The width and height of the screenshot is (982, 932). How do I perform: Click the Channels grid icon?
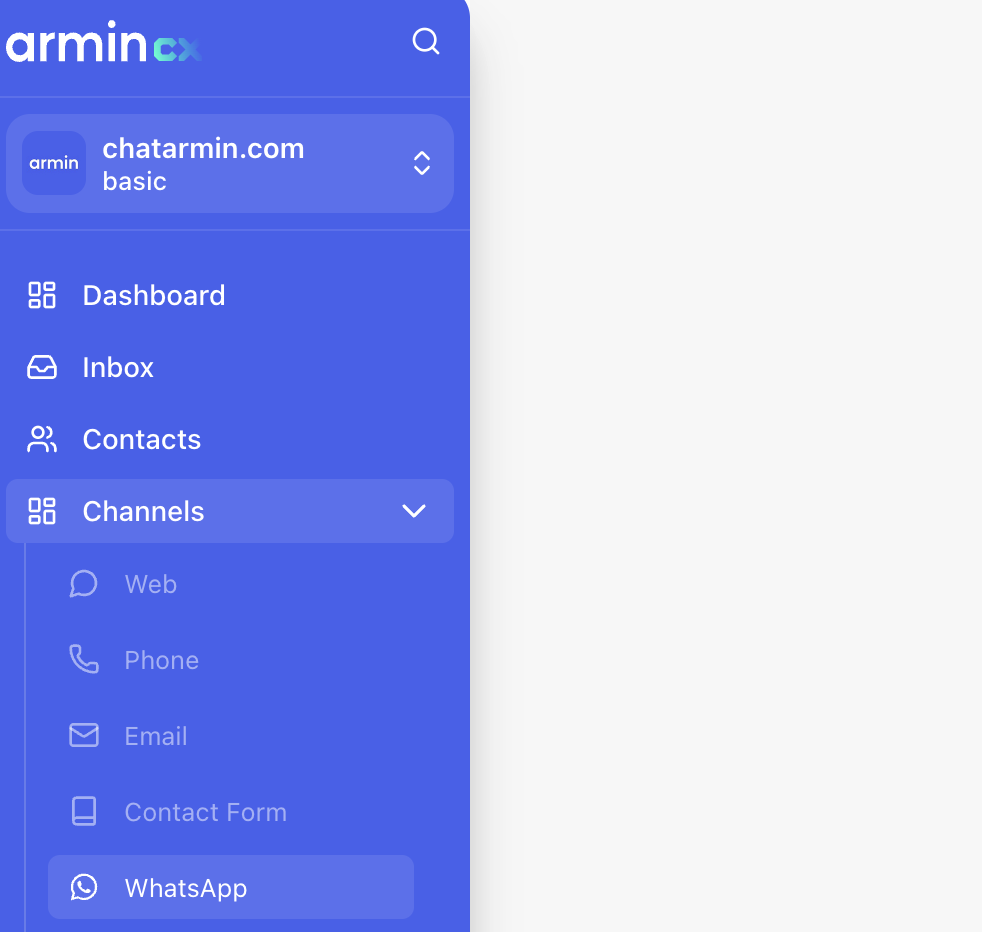42,511
